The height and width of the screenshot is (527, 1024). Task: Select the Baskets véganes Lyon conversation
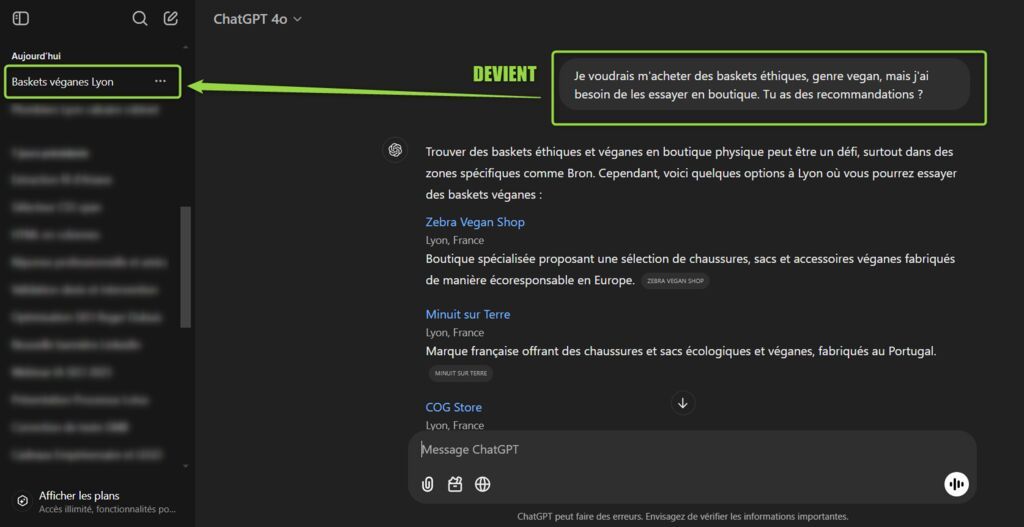pyautogui.click(x=92, y=82)
